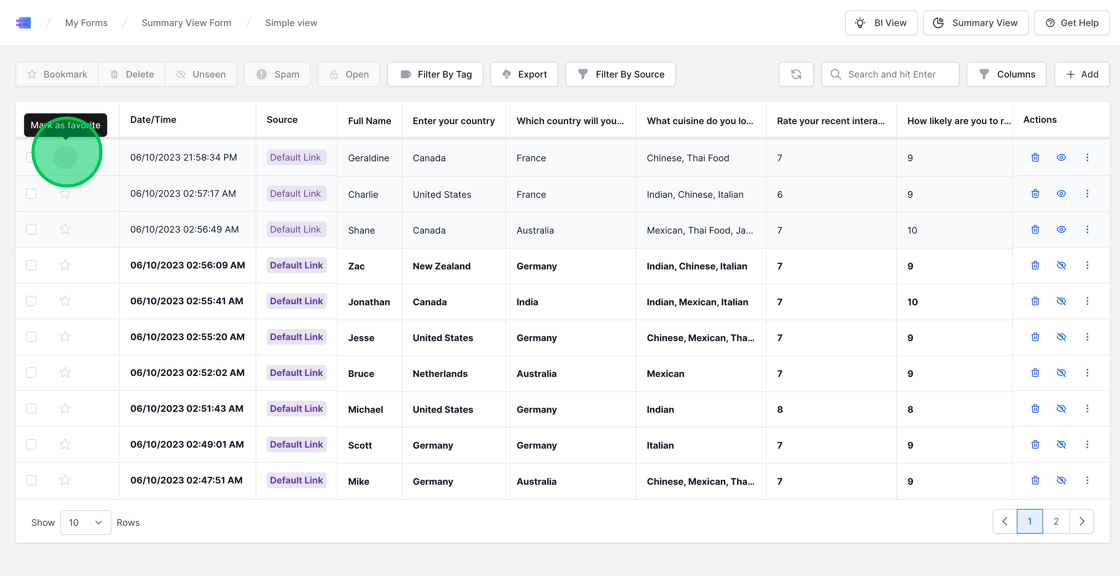Image resolution: width=1120 pixels, height=576 pixels.
Task: Tick the checkbox beside Bruce's entry
Action: (x=31, y=373)
